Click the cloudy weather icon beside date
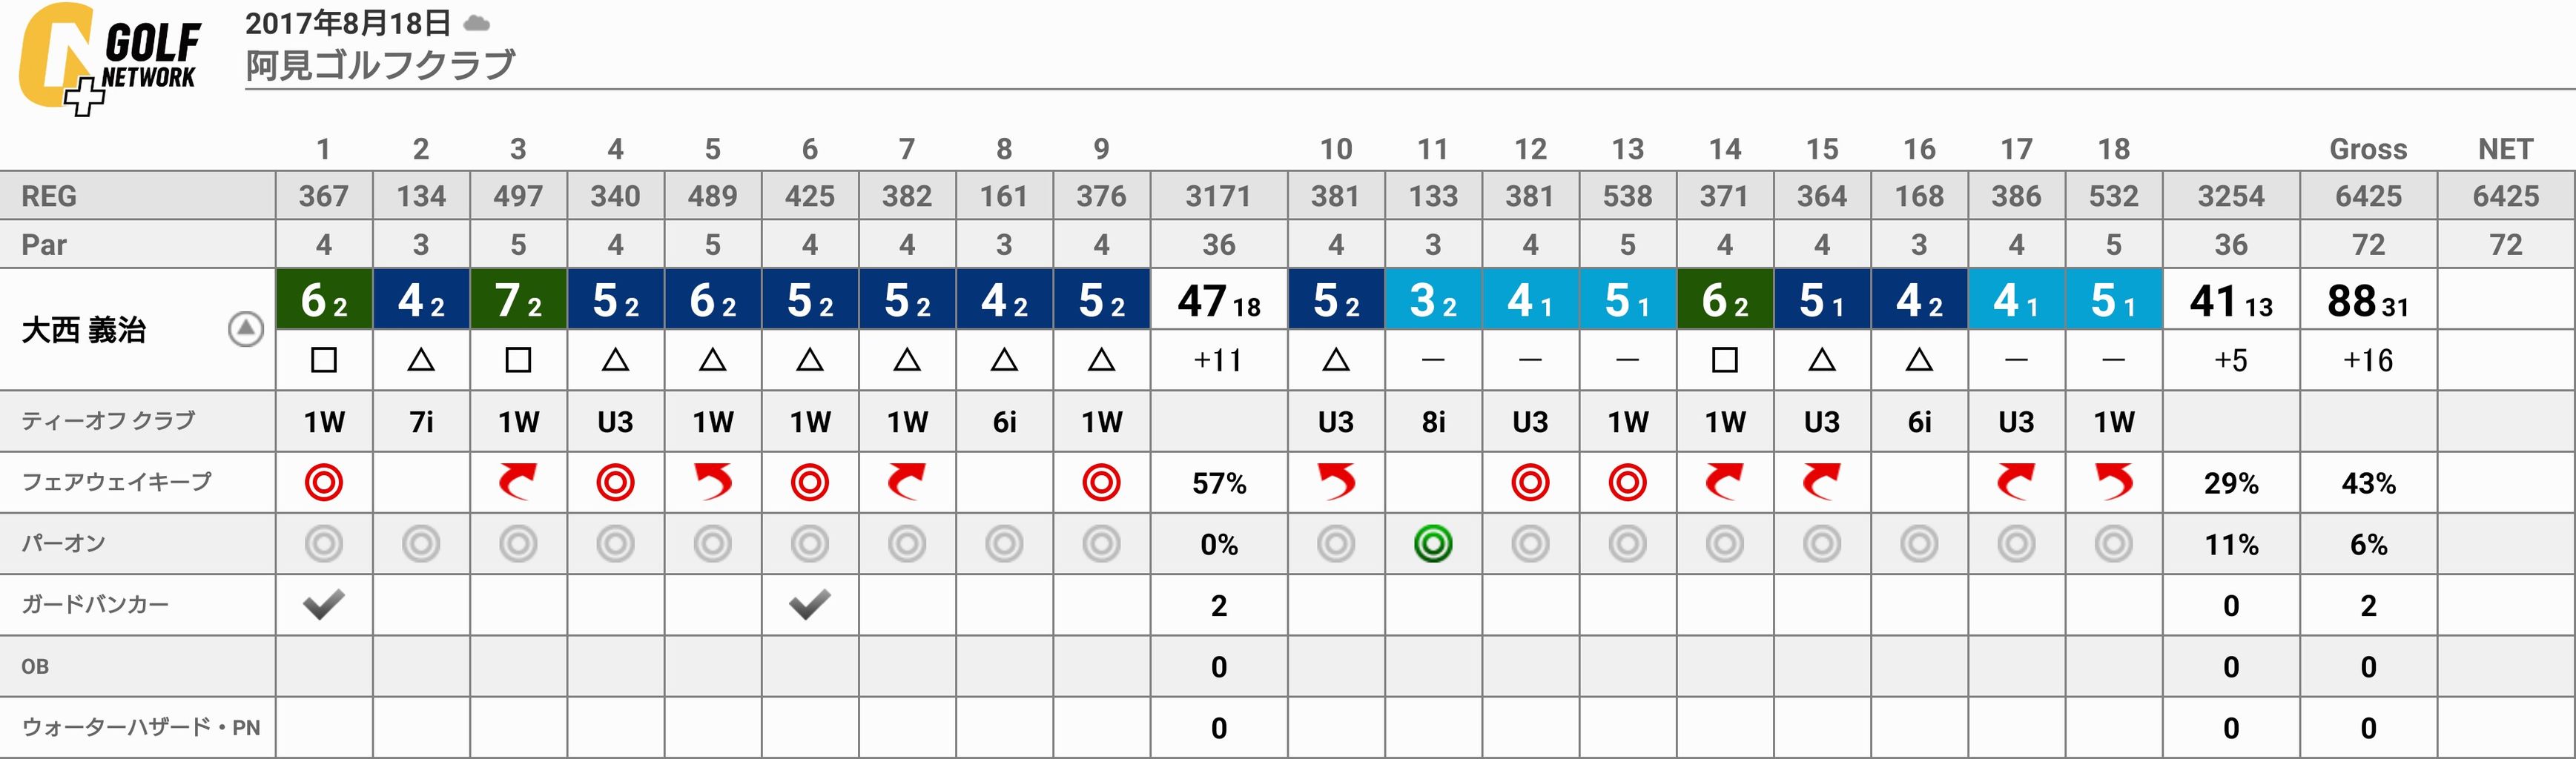 (x=477, y=23)
